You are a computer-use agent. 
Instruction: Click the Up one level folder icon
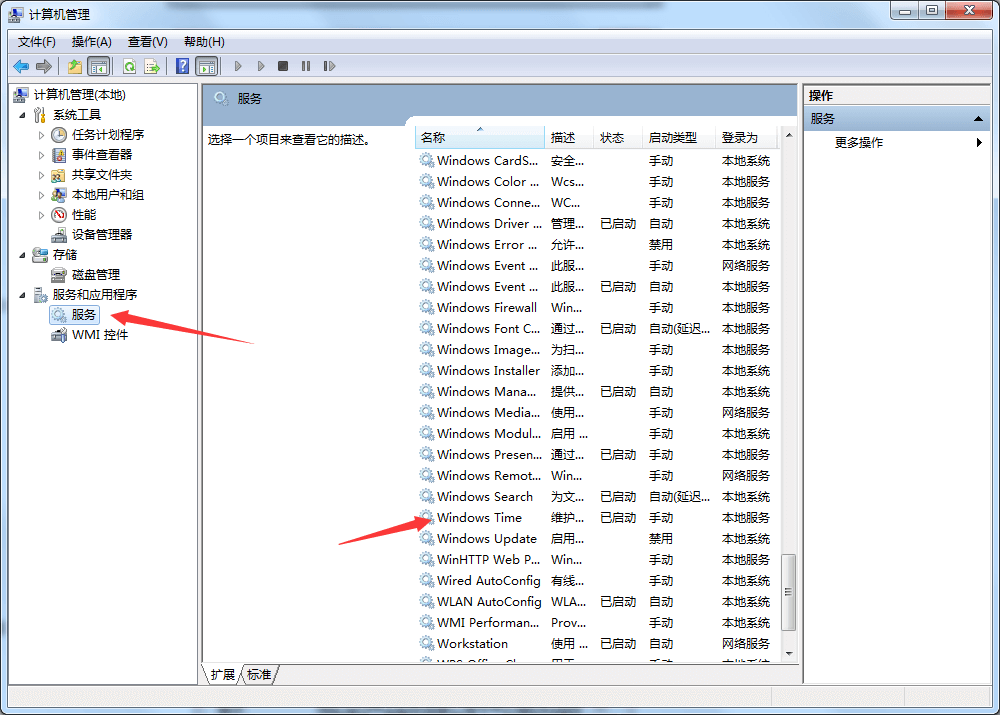tap(75, 66)
